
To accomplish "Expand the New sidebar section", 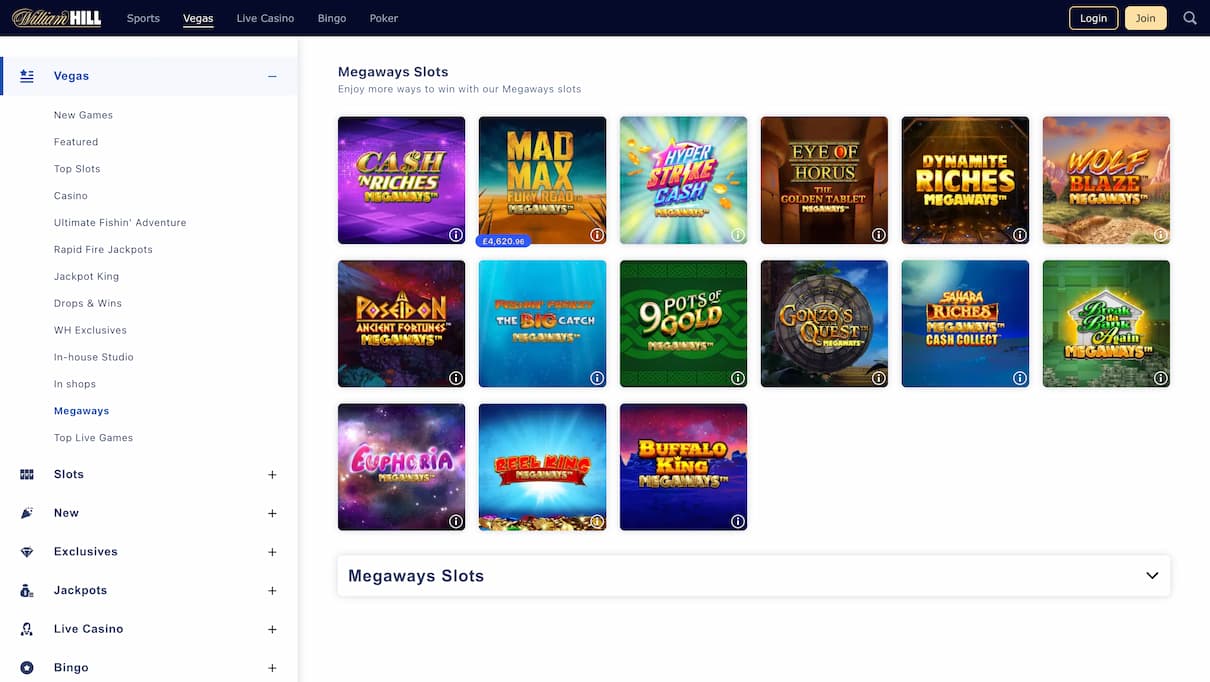I will 272,513.
